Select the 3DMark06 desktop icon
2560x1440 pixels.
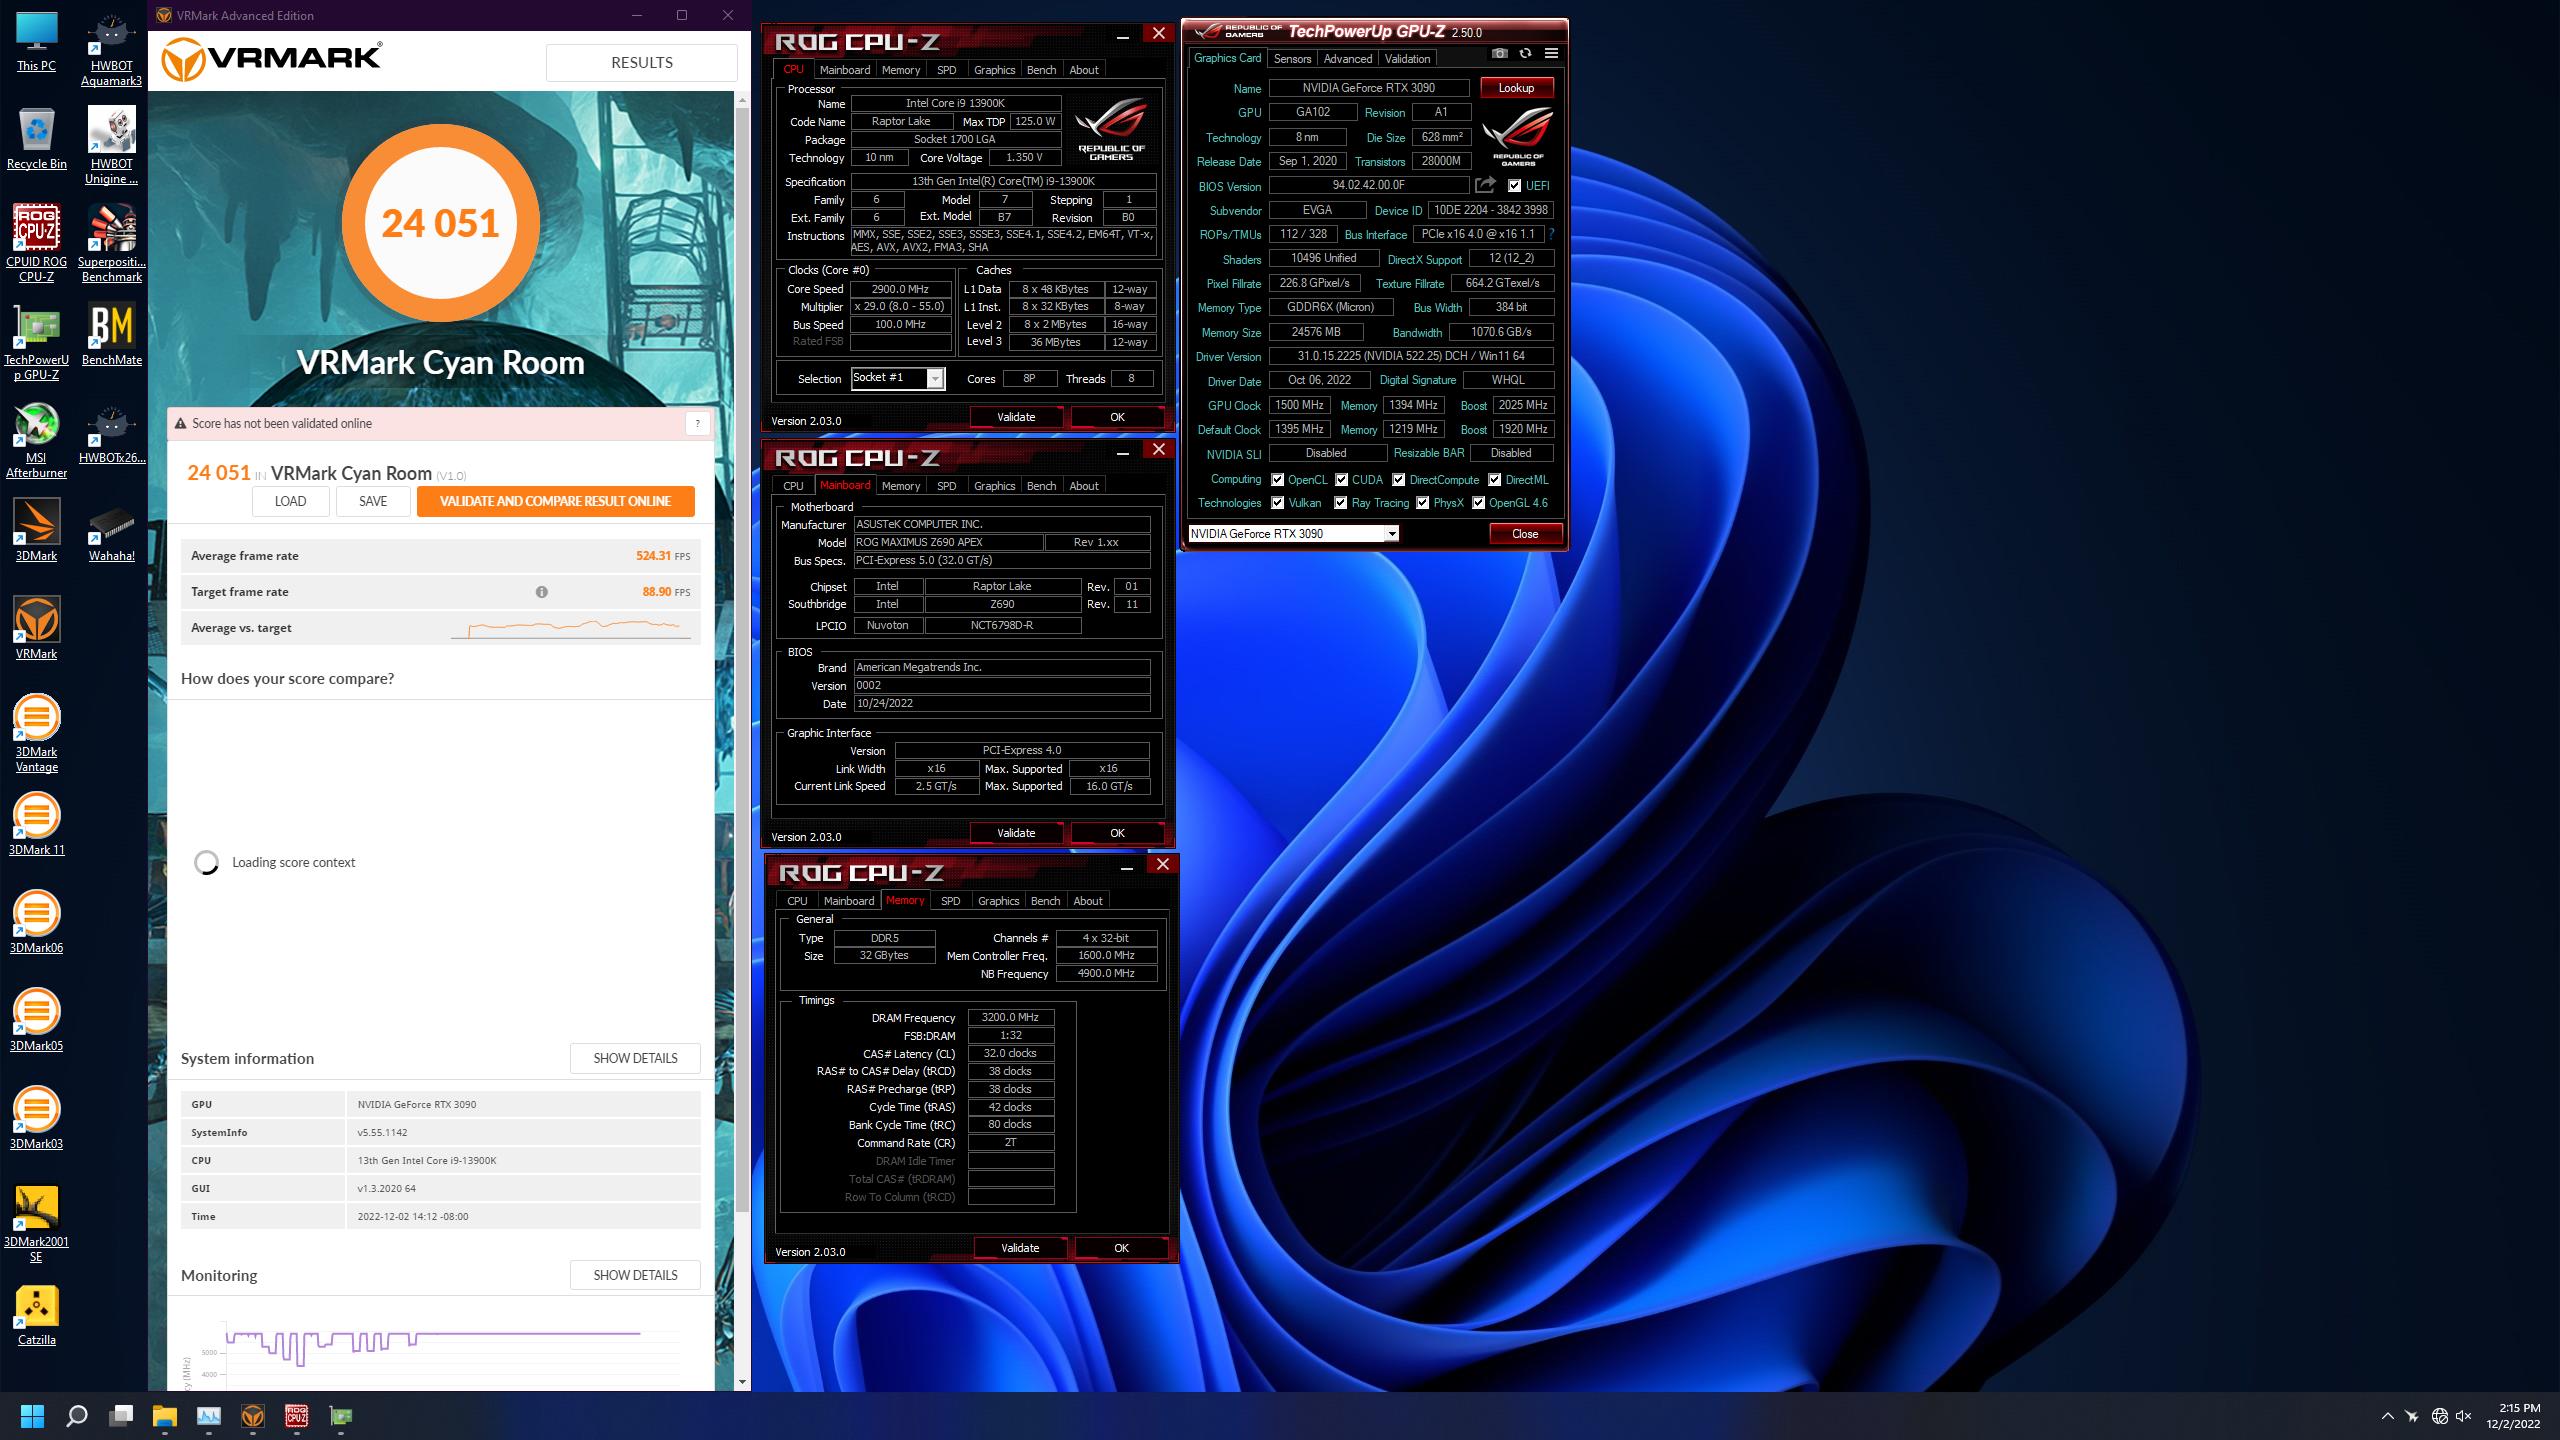pyautogui.click(x=37, y=922)
